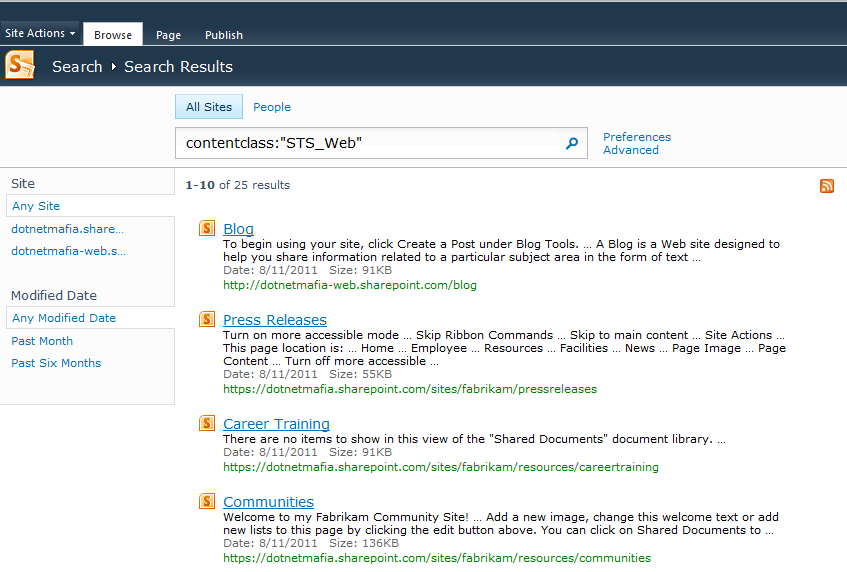Open the Career Training result title
Image resolution: width=847 pixels, height=572 pixels.
point(277,424)
